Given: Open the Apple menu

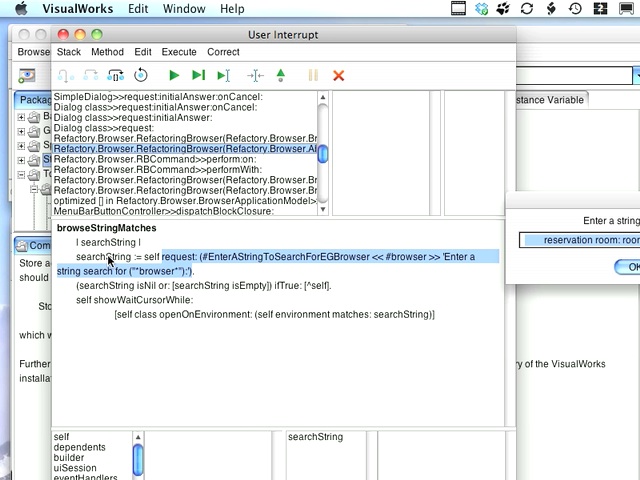Looking at the screenshot, I should [21, 9].
